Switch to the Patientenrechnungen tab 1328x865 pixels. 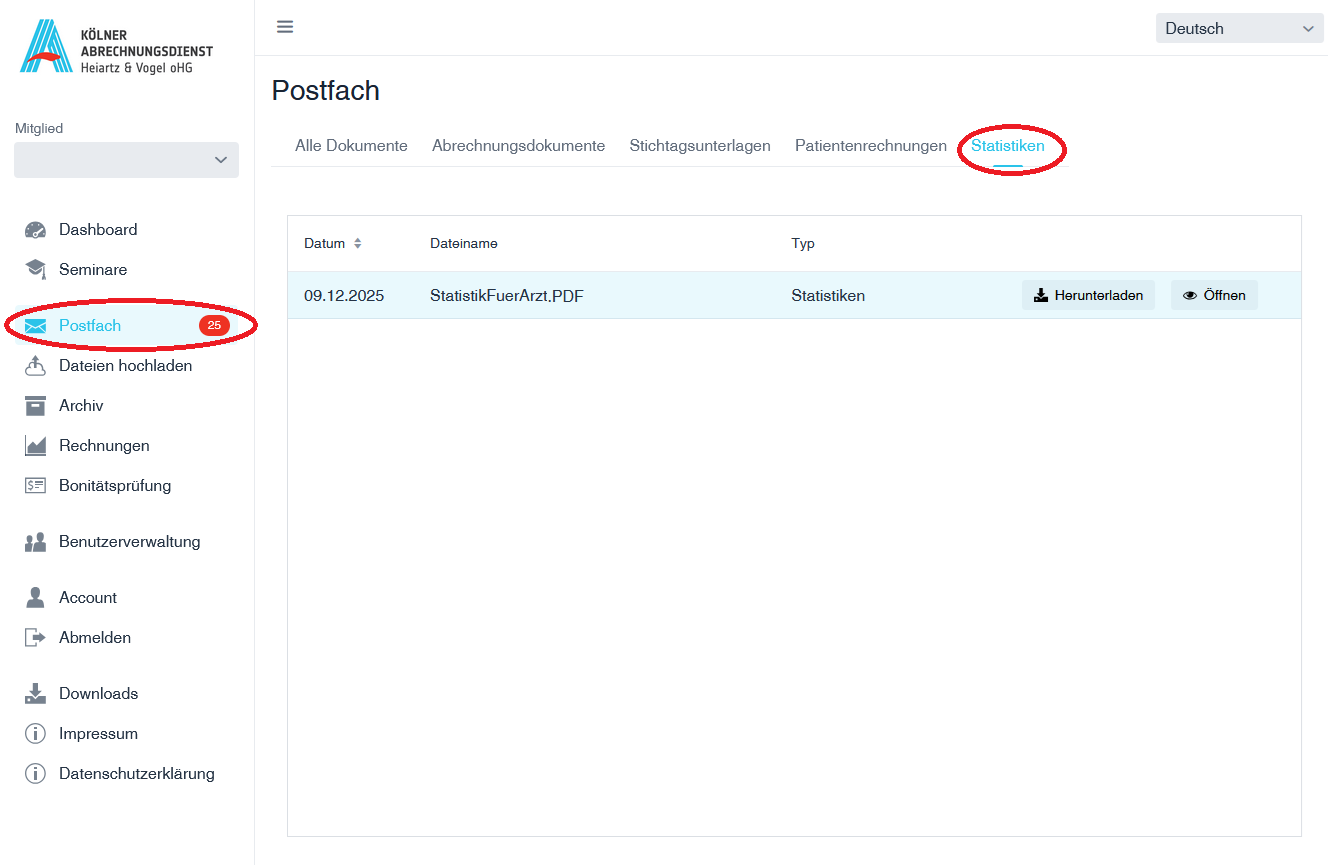870,146
